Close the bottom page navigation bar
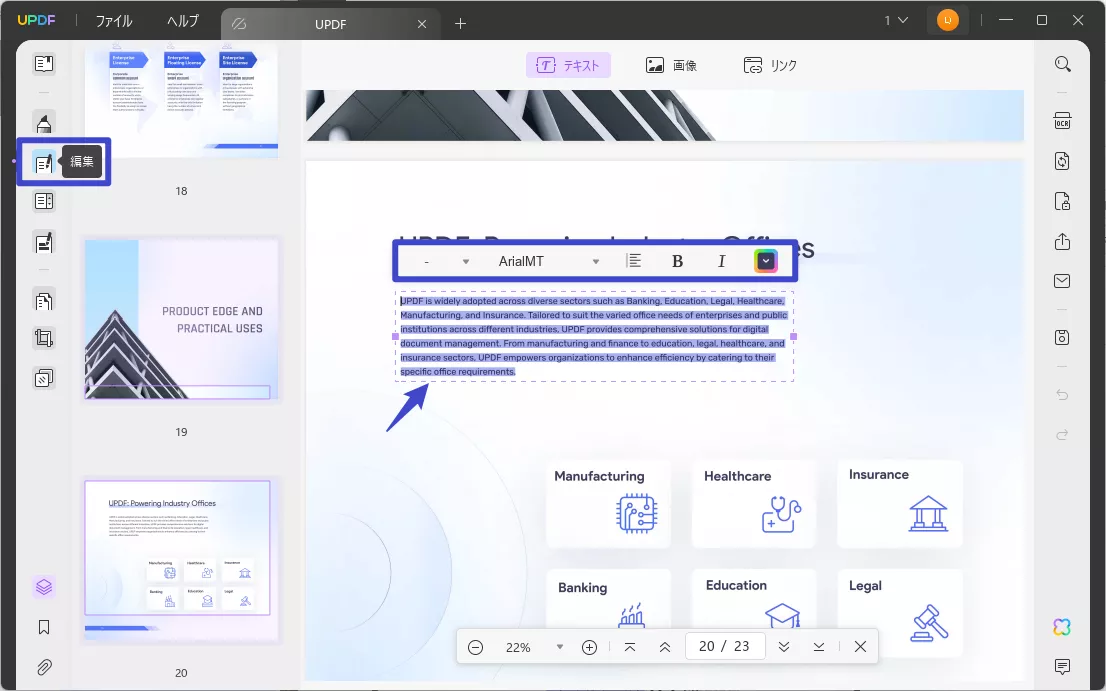Screen dimensions: 1106x691 click(860, 647)
